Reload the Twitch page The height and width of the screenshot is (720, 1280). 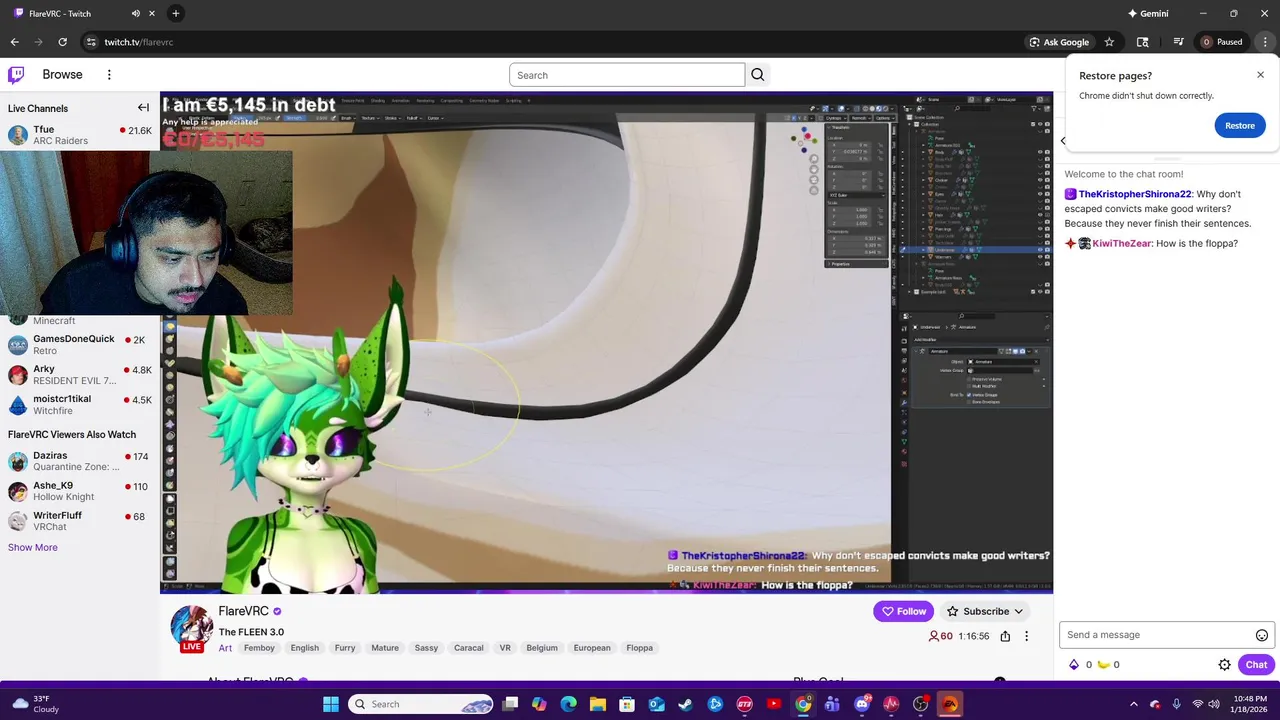pos(62,42)
